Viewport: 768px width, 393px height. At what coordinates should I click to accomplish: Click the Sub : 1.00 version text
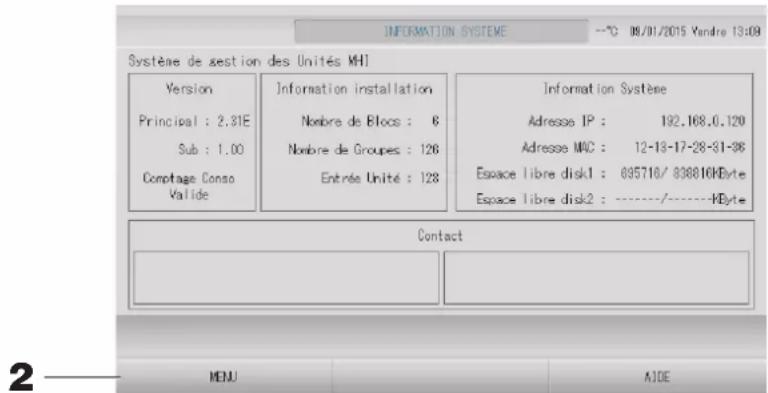(x=211, y=149)
